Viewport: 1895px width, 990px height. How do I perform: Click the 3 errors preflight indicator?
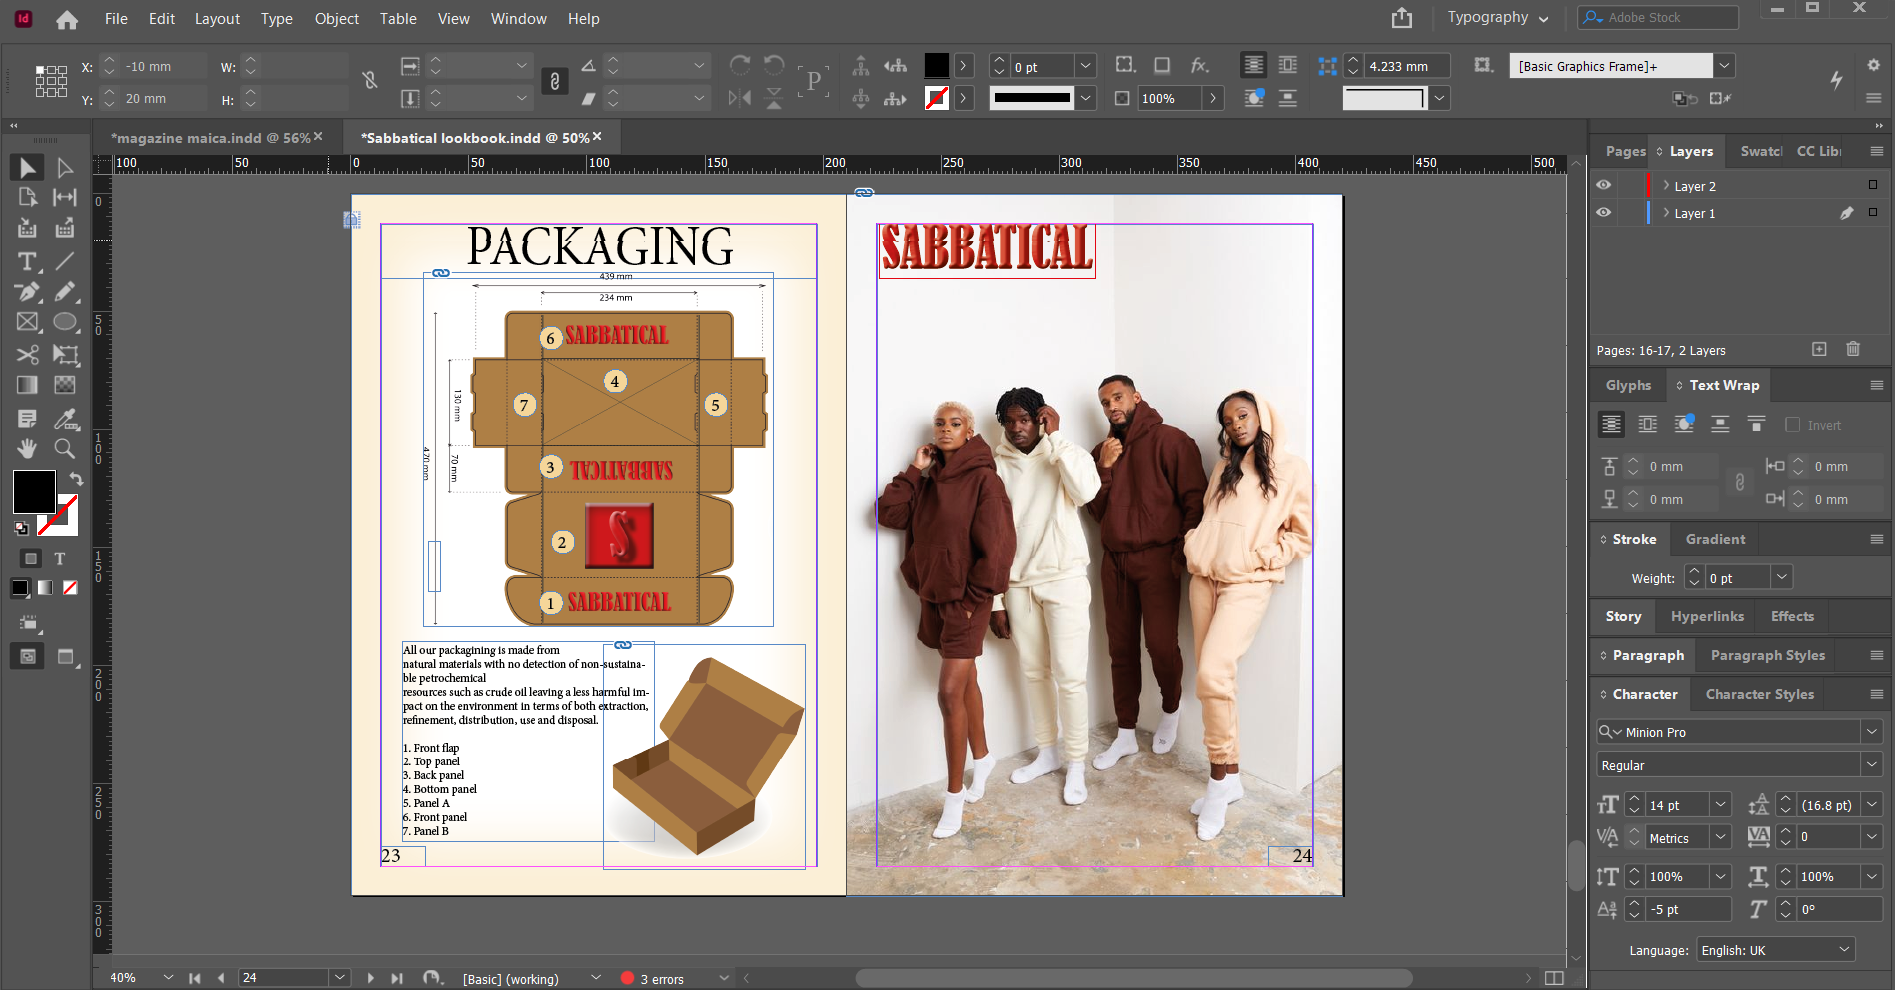tap(661, 979)
